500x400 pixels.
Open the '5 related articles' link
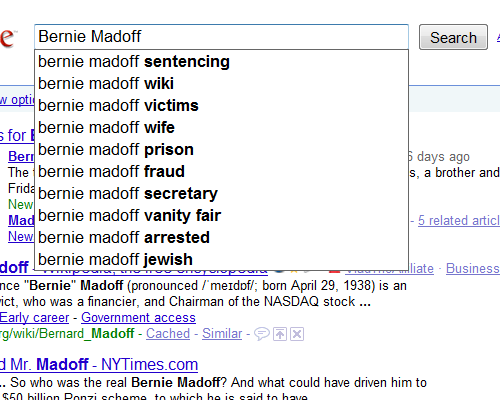click(459, 221)
